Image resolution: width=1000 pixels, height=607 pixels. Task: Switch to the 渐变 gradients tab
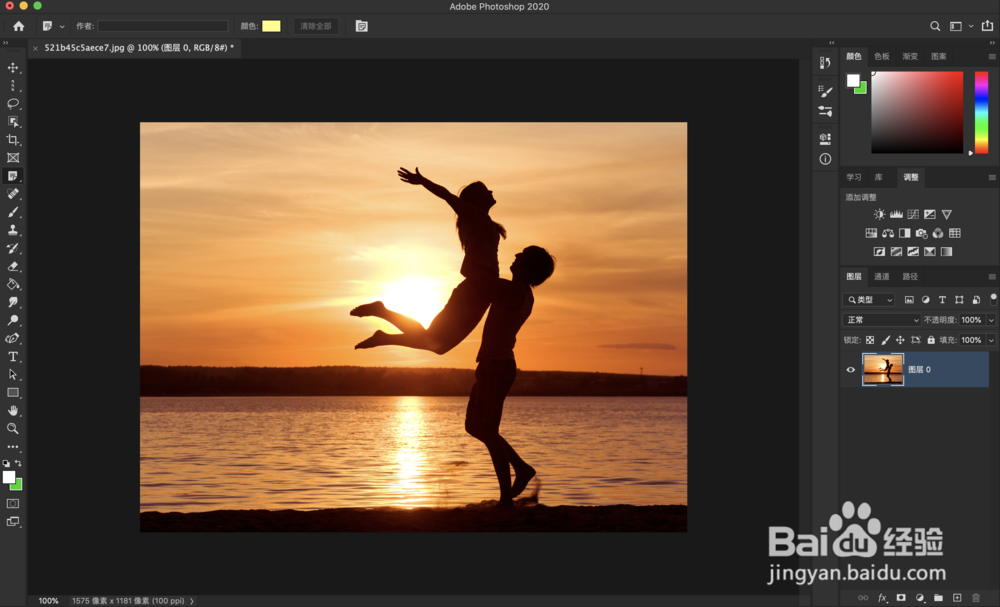(x=910, y=56)
